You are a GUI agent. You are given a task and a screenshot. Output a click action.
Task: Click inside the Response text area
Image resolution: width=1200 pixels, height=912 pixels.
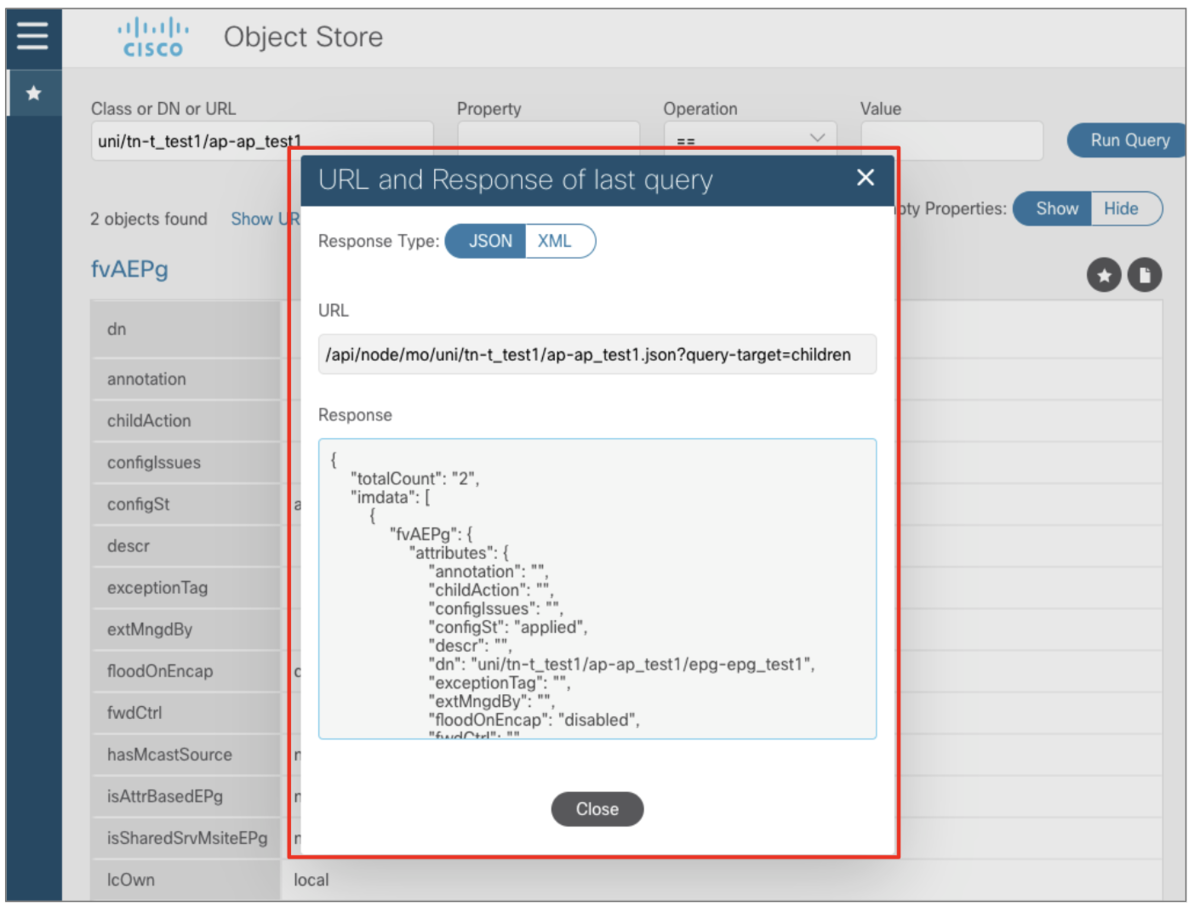[597, 589]
